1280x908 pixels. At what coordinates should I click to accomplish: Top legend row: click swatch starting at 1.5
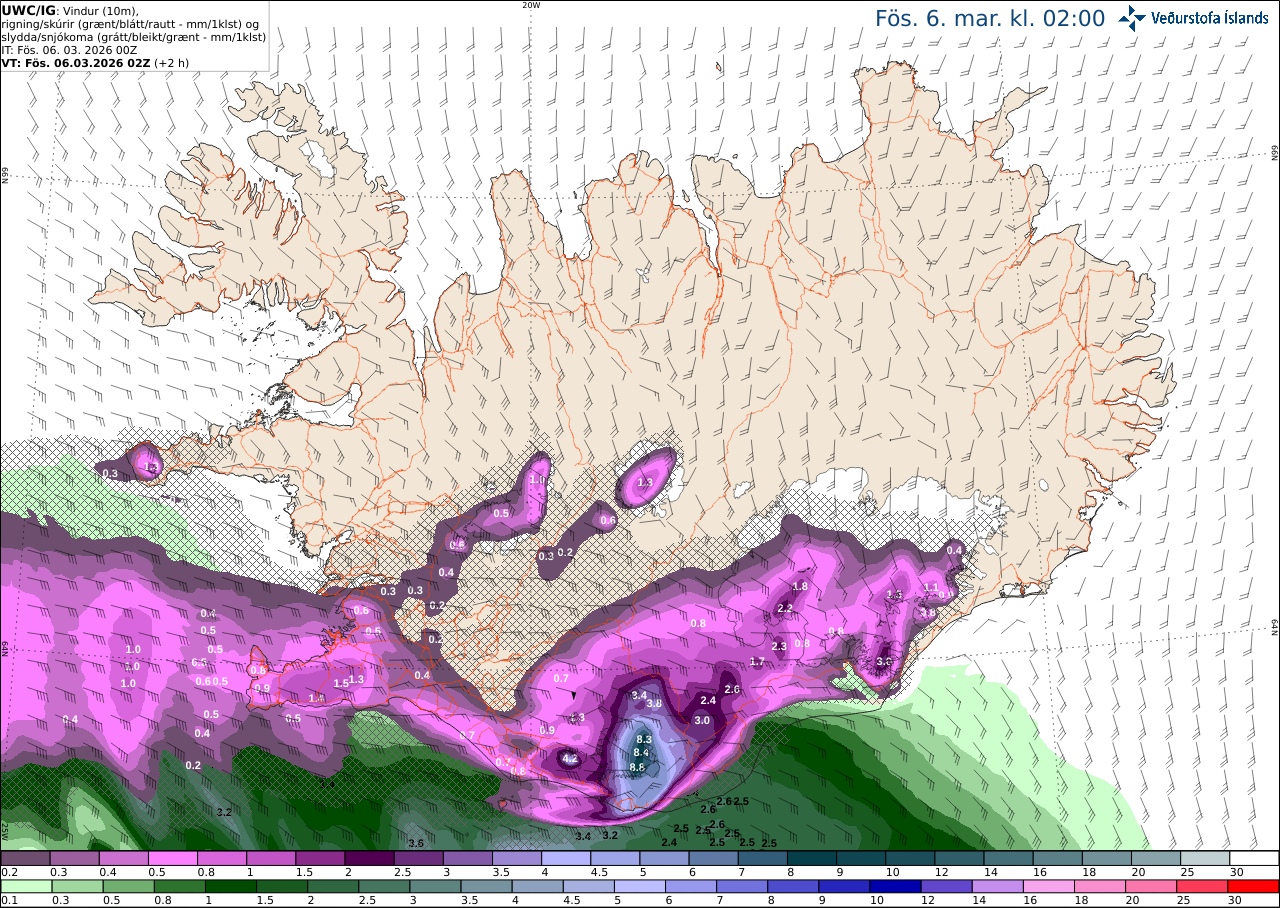click(x=320, y=858)
